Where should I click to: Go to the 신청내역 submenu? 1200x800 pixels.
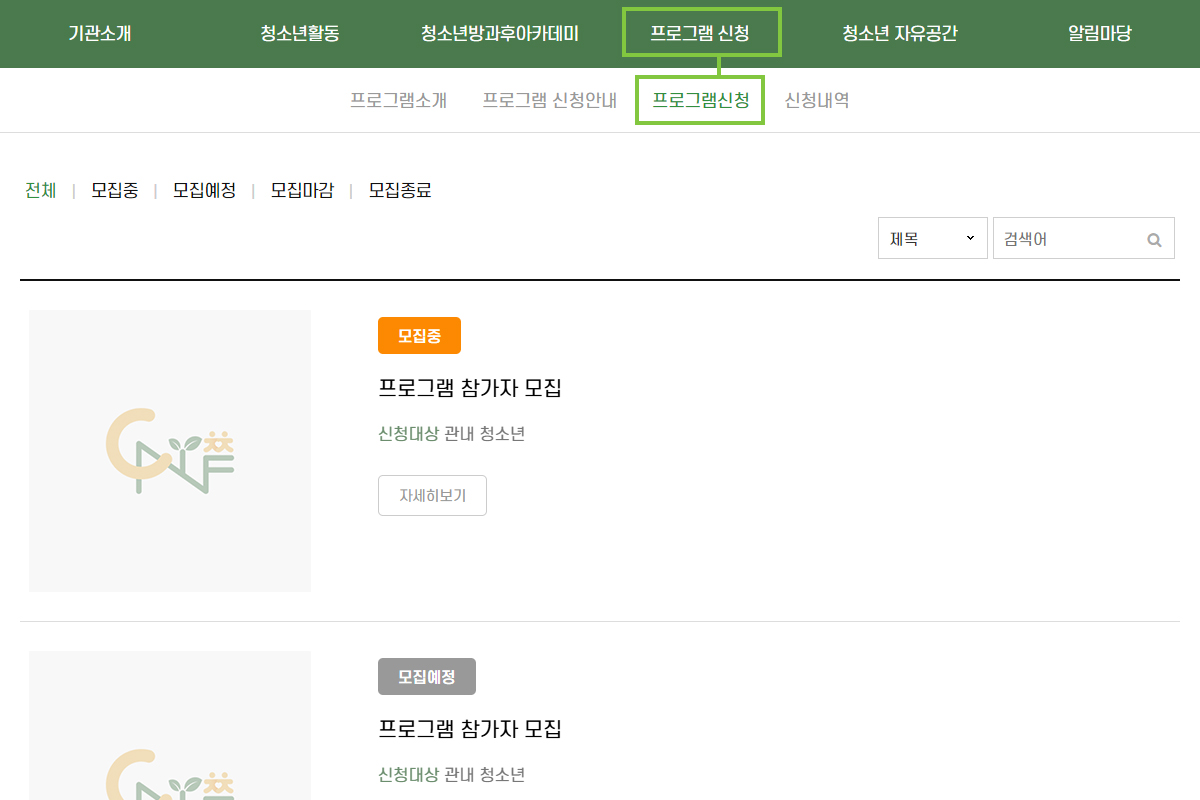[x=817, y=100]
